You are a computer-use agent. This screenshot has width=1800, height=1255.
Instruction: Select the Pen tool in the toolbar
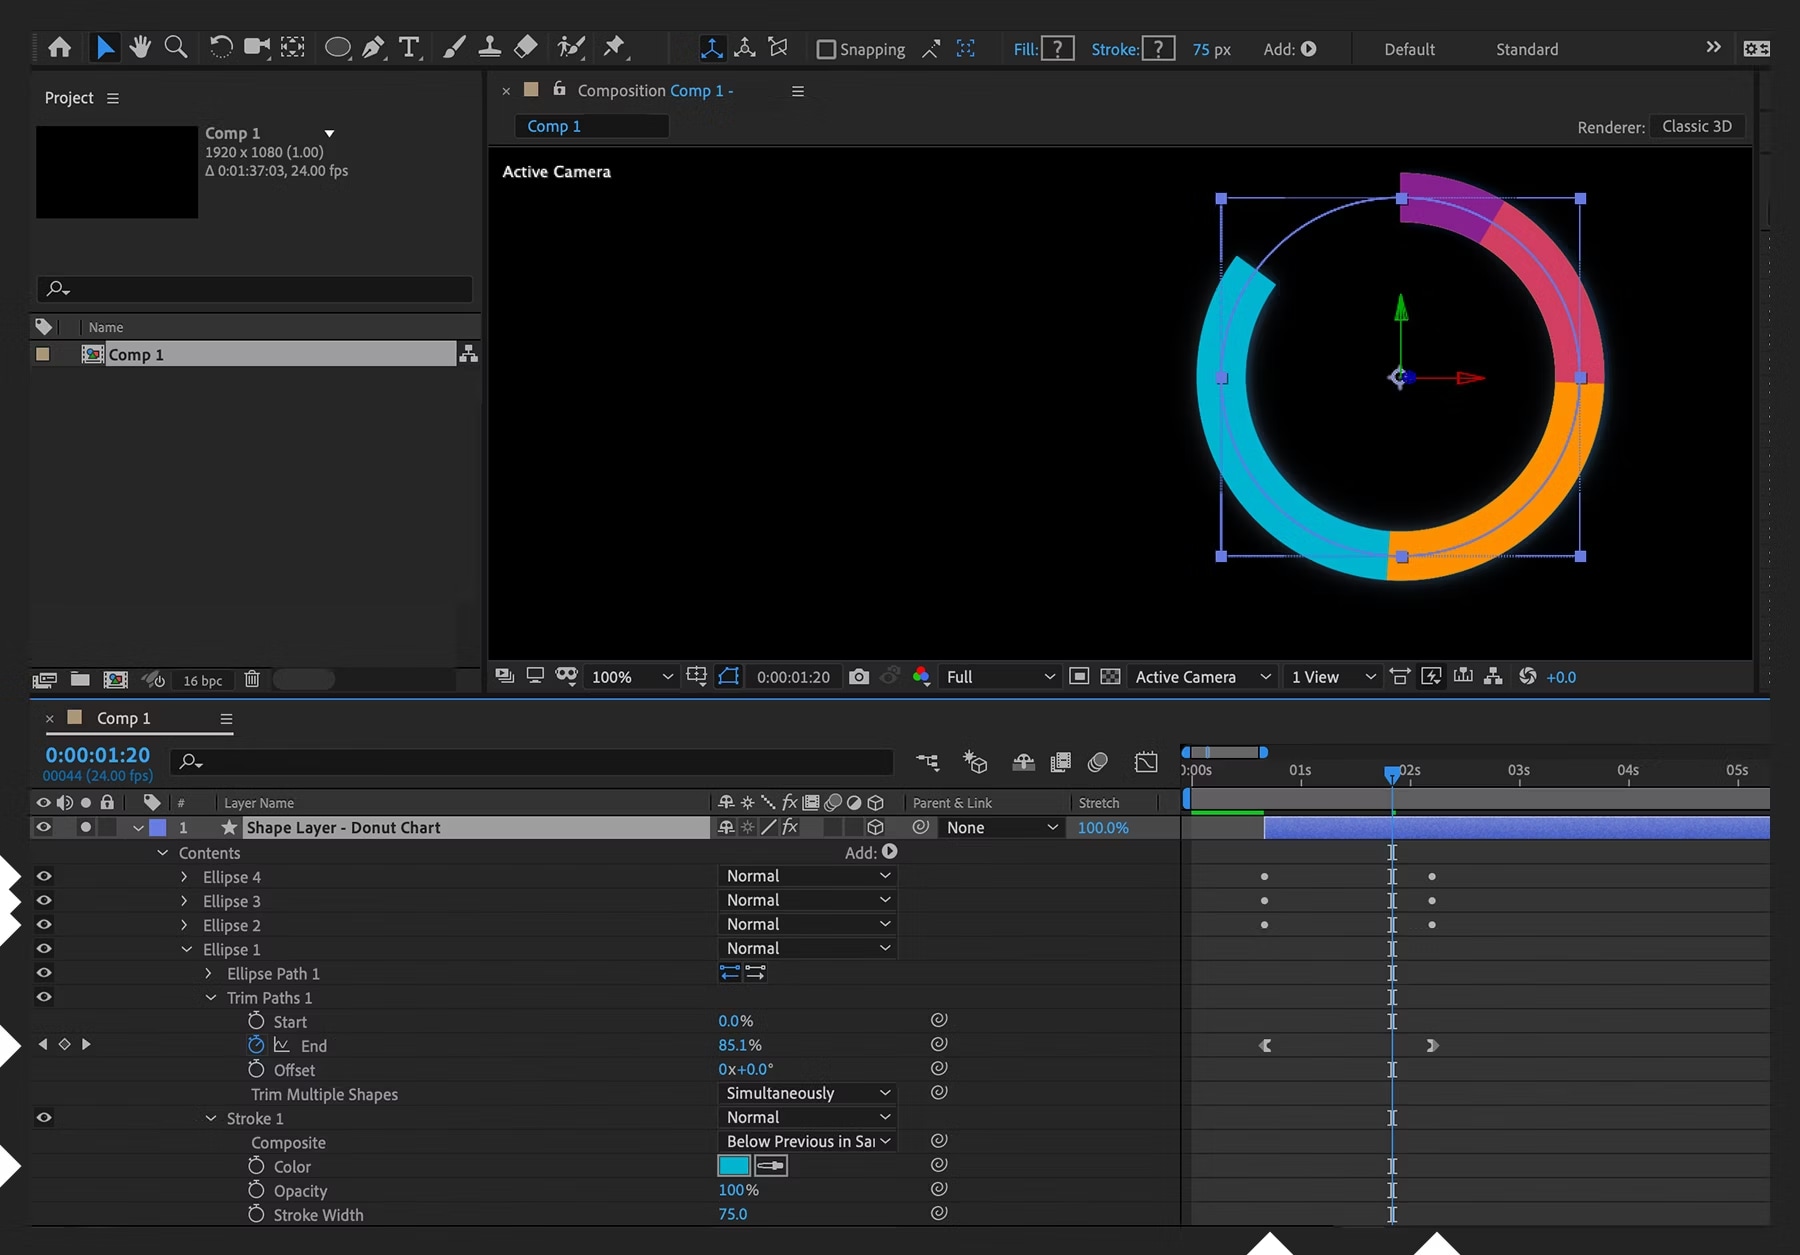coord(373,47)
